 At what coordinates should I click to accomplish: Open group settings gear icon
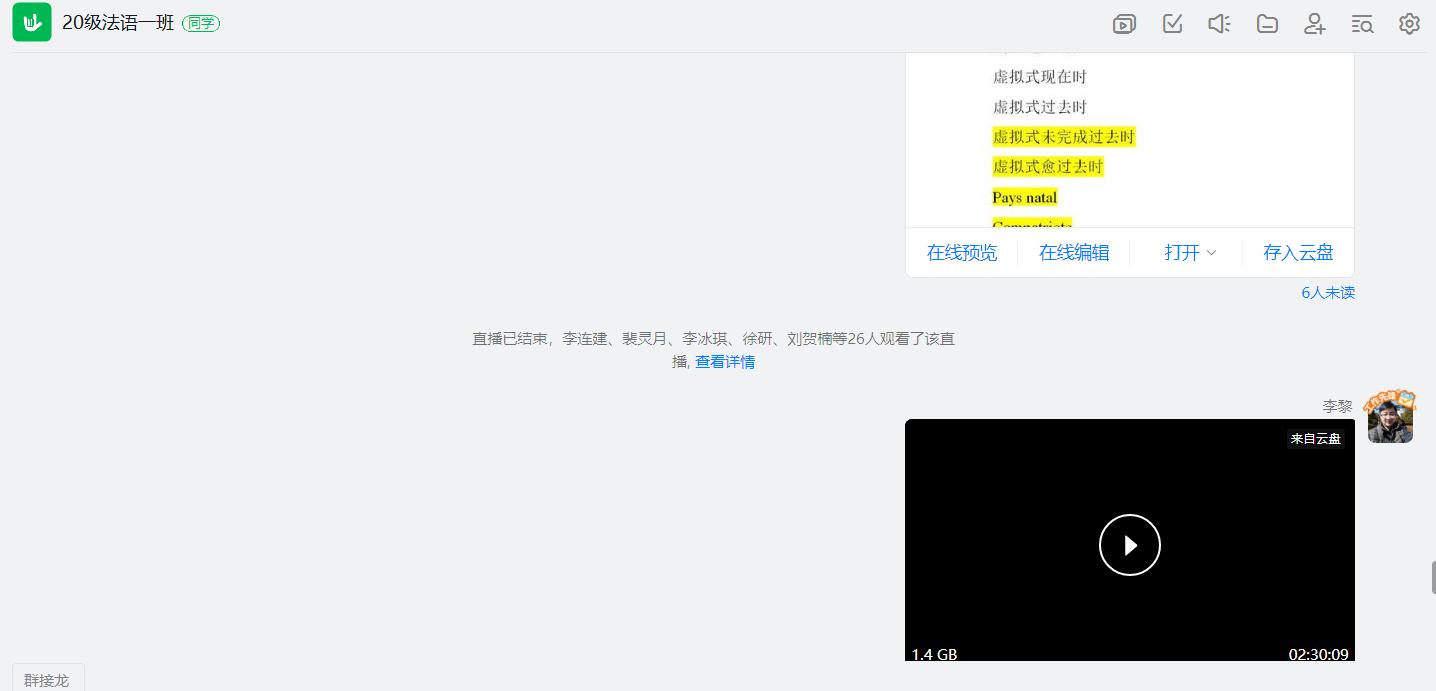pyautogui.click(x=1409, y=24)
